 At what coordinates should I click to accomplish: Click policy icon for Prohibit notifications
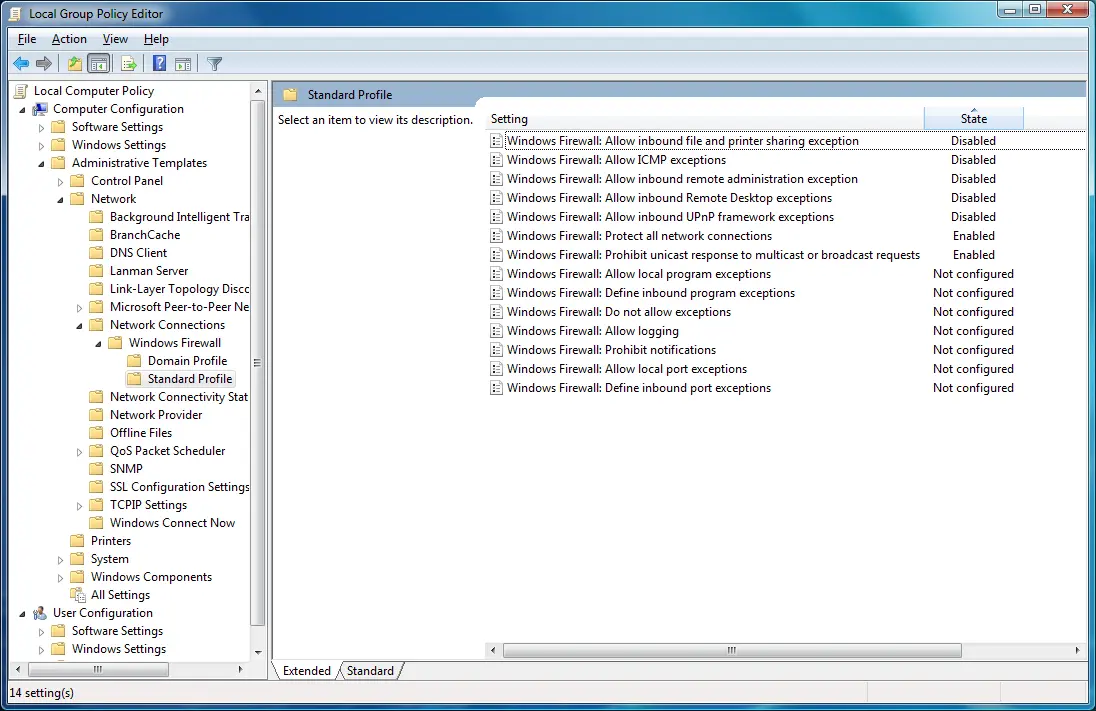(x=496, y=350)
